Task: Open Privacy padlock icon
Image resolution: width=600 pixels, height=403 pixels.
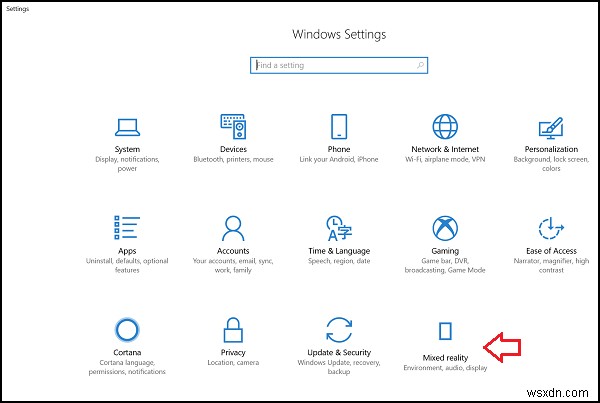Action: pos(233,329)
